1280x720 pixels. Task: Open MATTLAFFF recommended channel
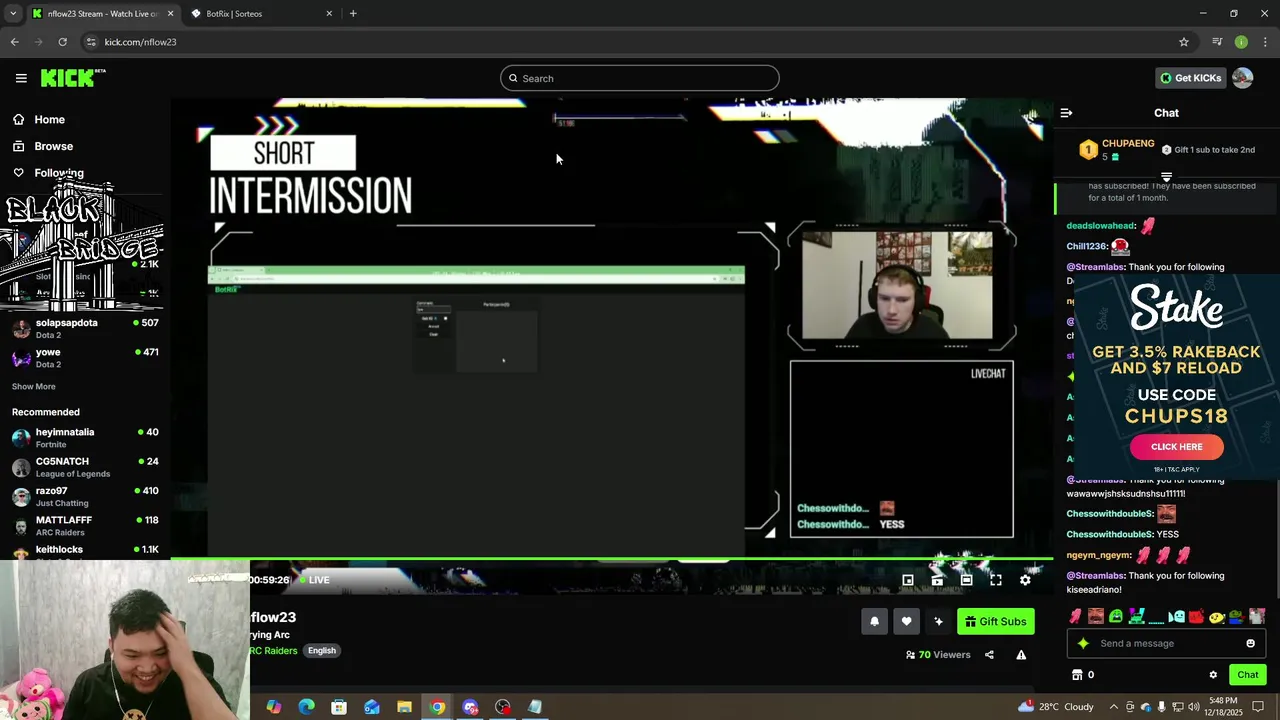pos(85,525)
